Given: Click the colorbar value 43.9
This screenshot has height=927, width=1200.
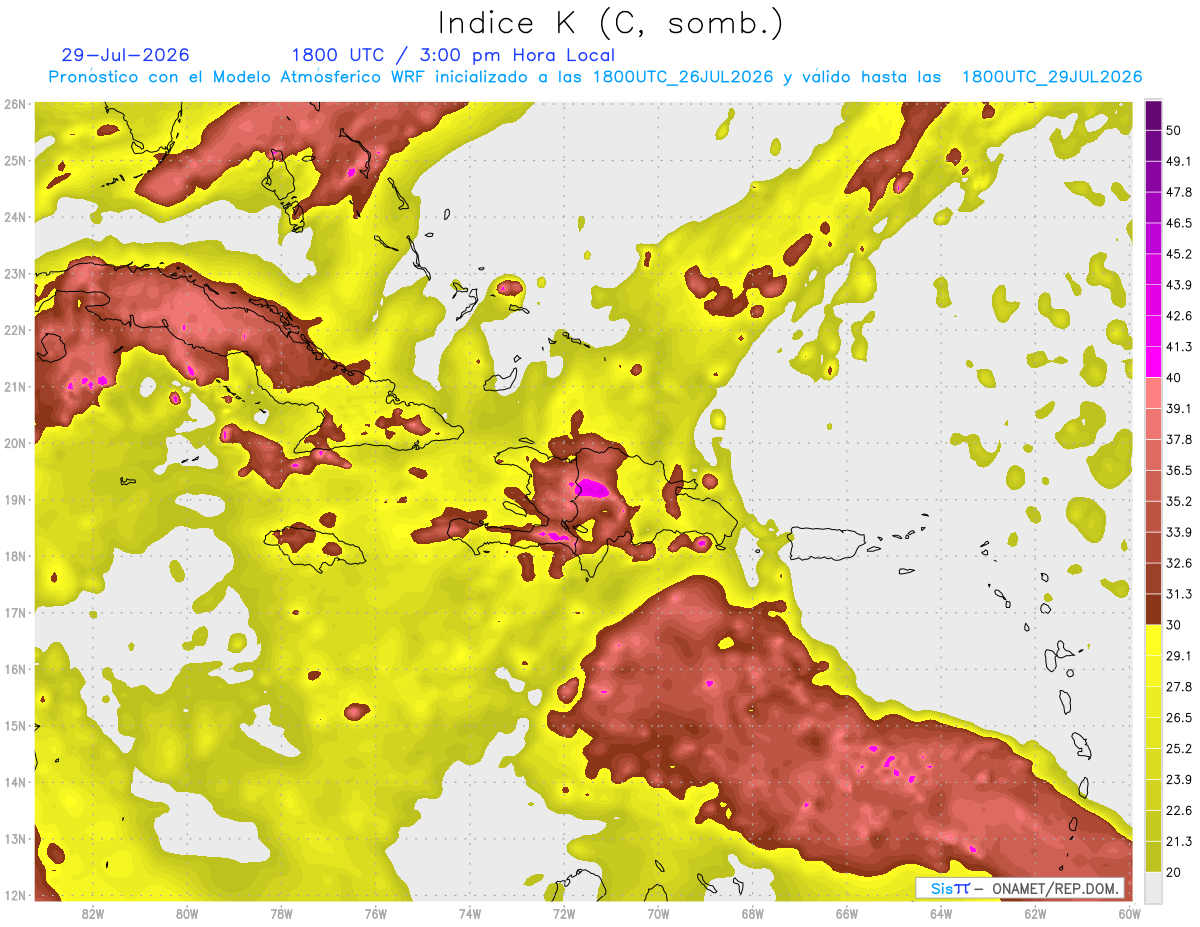Looking at the screenshot, I should coord(1179,285).
